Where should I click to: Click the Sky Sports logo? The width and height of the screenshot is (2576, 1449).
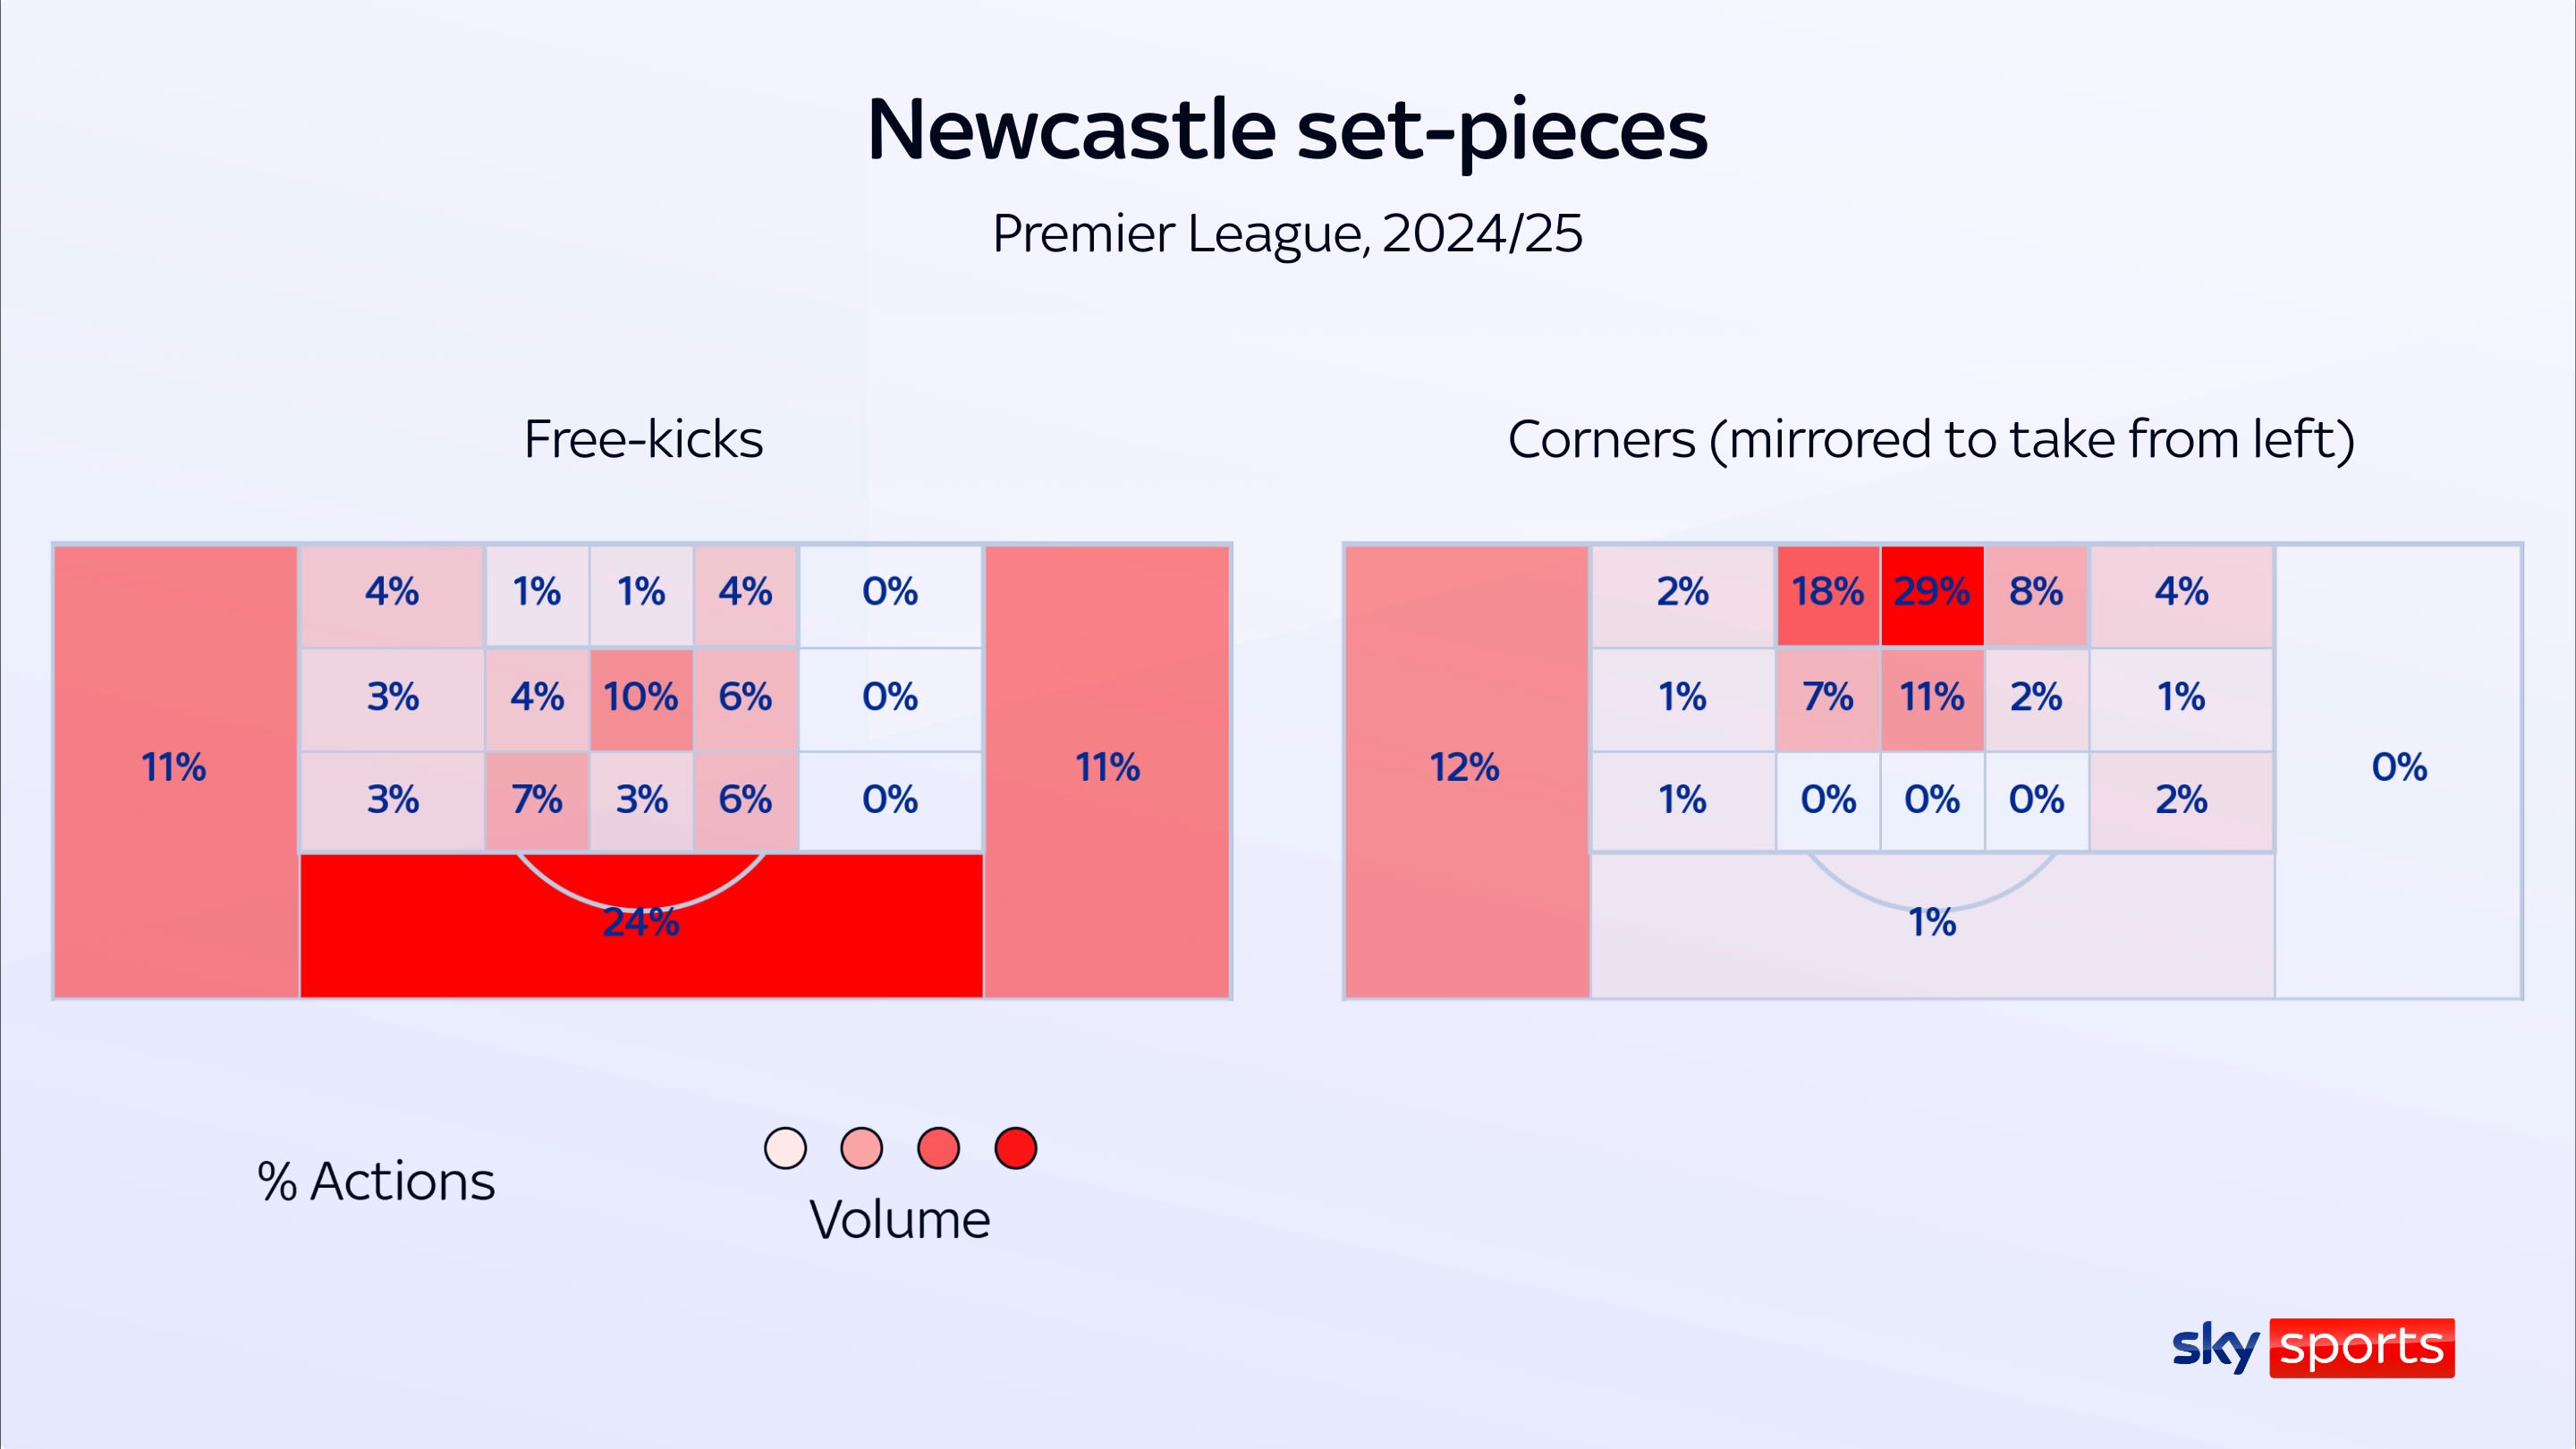pyautogui.click(x=2312, y=1347)
